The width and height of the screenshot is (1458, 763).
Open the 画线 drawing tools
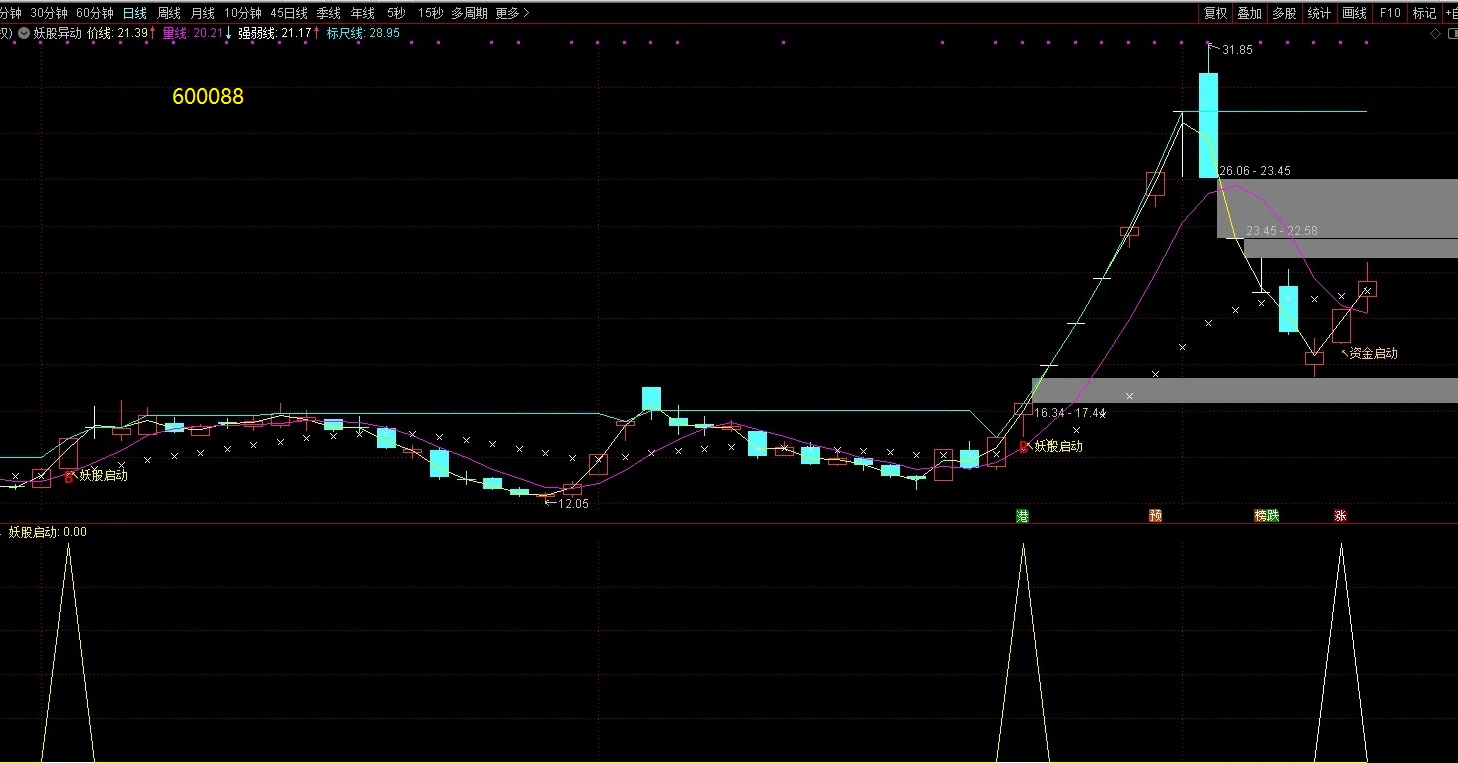pos(1354,13)
